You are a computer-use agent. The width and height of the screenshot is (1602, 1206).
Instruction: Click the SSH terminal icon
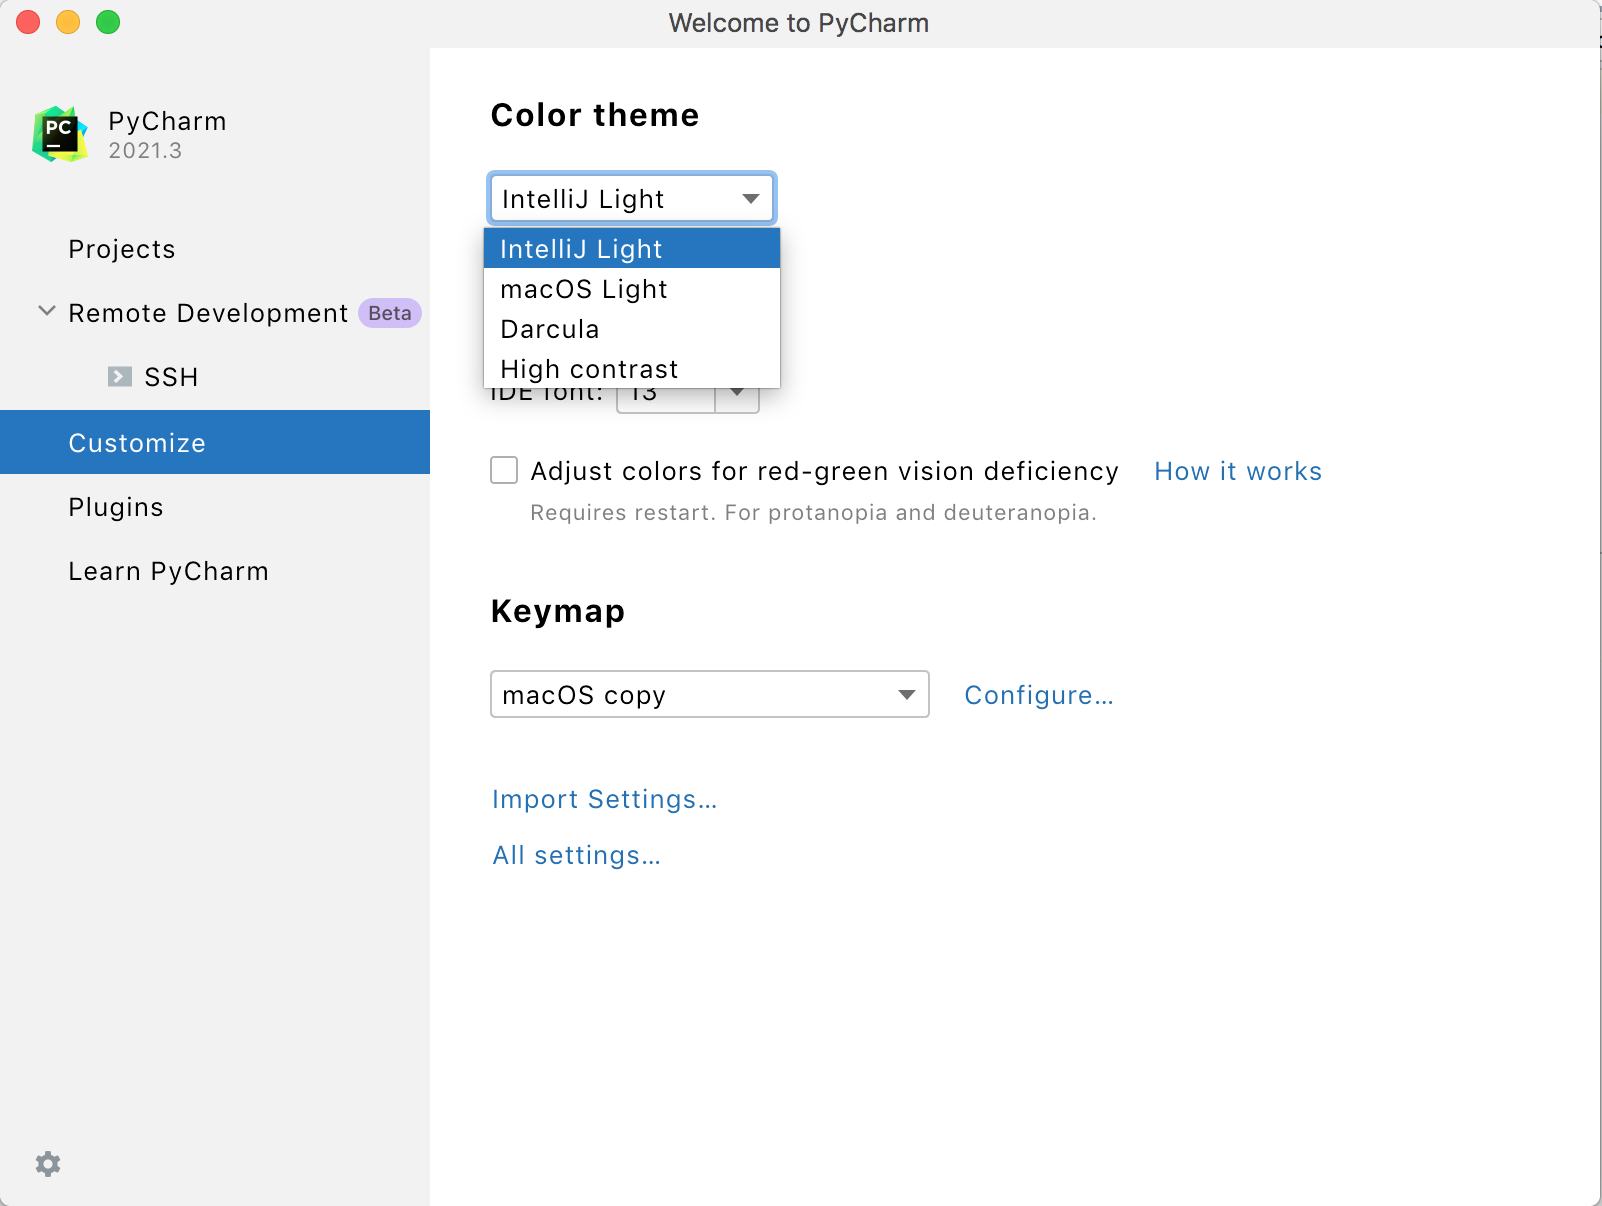(x=120, y=376)
